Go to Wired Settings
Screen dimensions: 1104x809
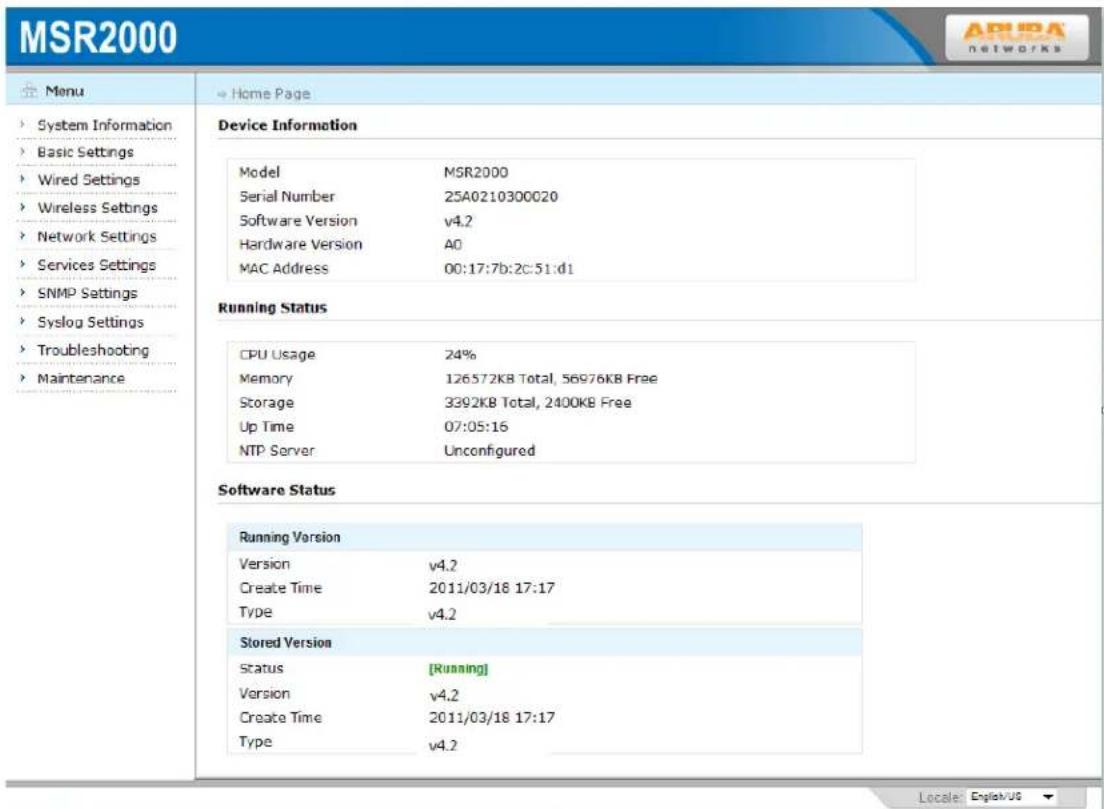(x=89, y=180)
